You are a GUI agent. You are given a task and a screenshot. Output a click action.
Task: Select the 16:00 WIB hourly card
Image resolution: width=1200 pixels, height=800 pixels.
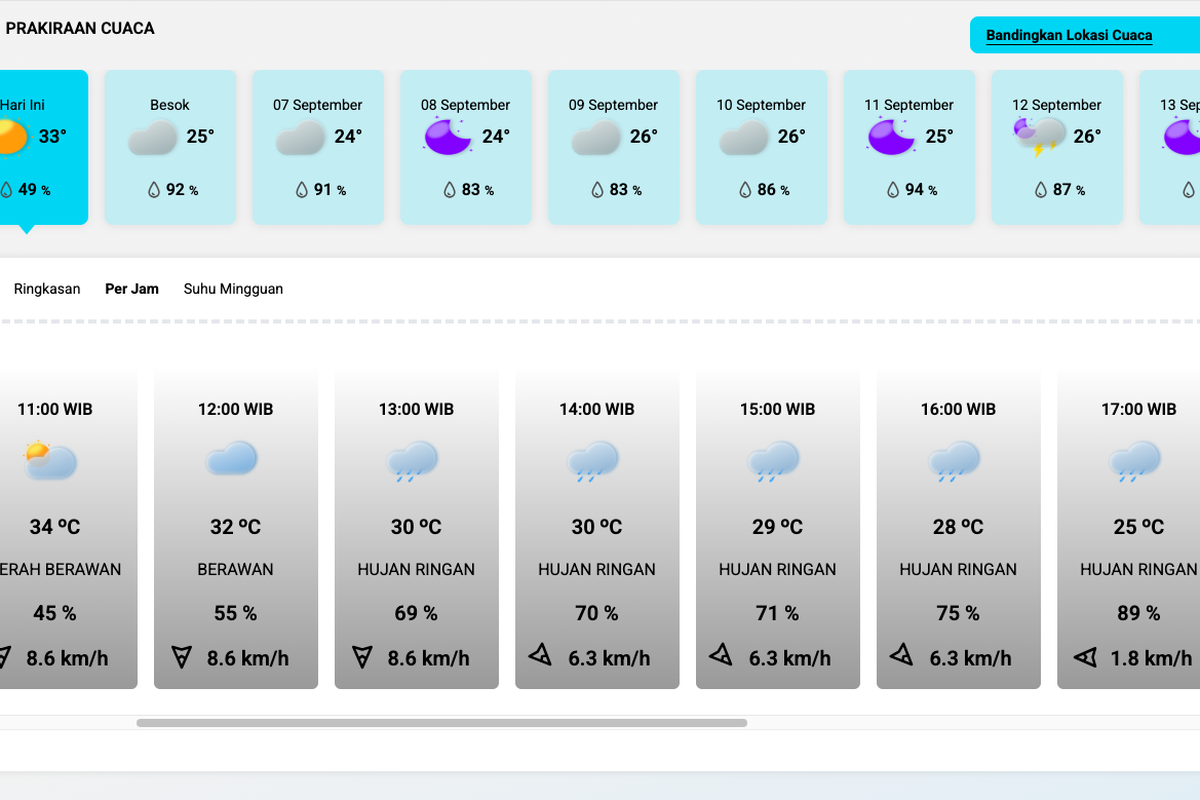click(958, 528)
